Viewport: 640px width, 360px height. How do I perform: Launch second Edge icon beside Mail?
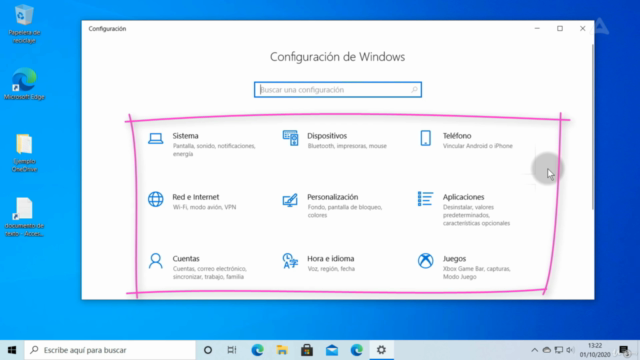pos(356,350)
